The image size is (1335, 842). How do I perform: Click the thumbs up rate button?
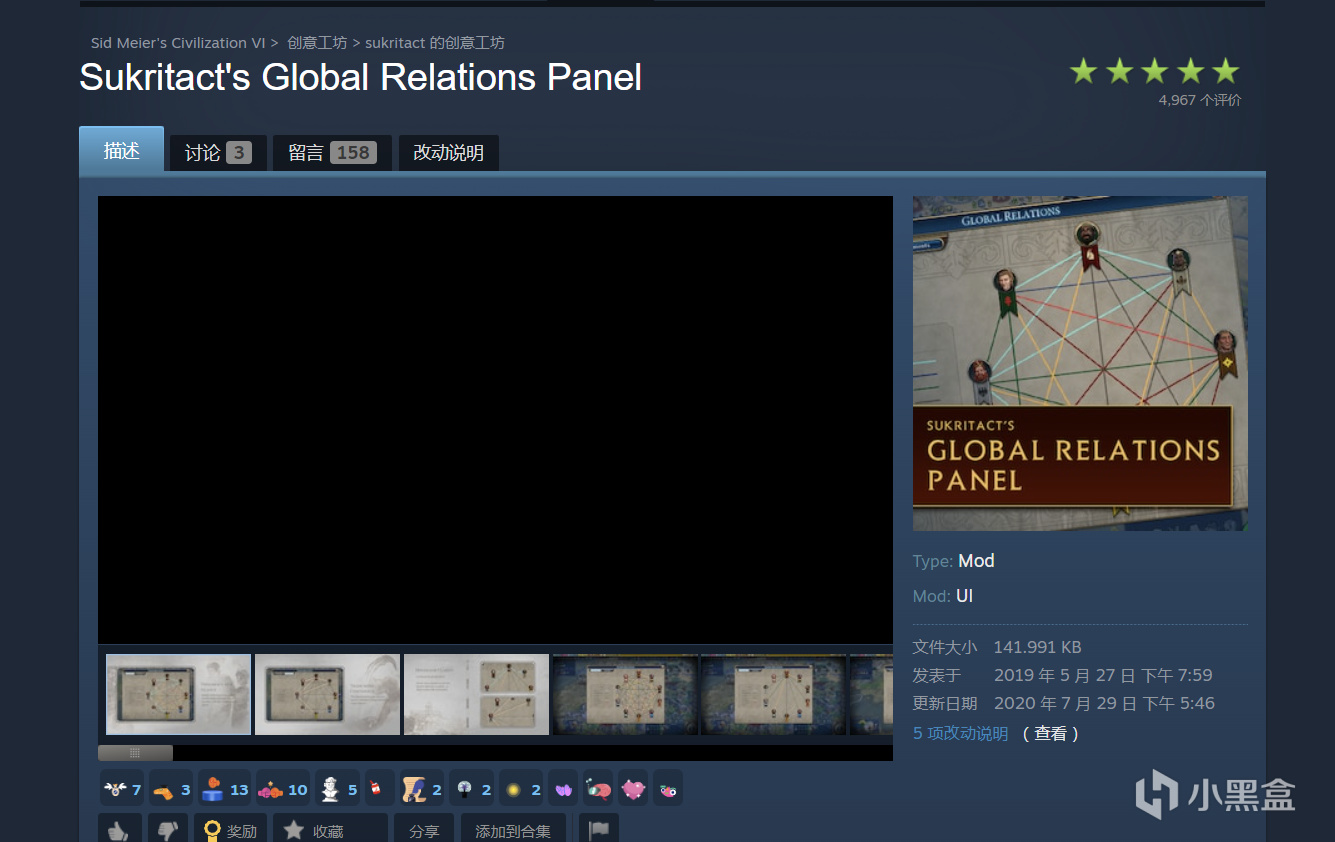[x=119, y=829]
